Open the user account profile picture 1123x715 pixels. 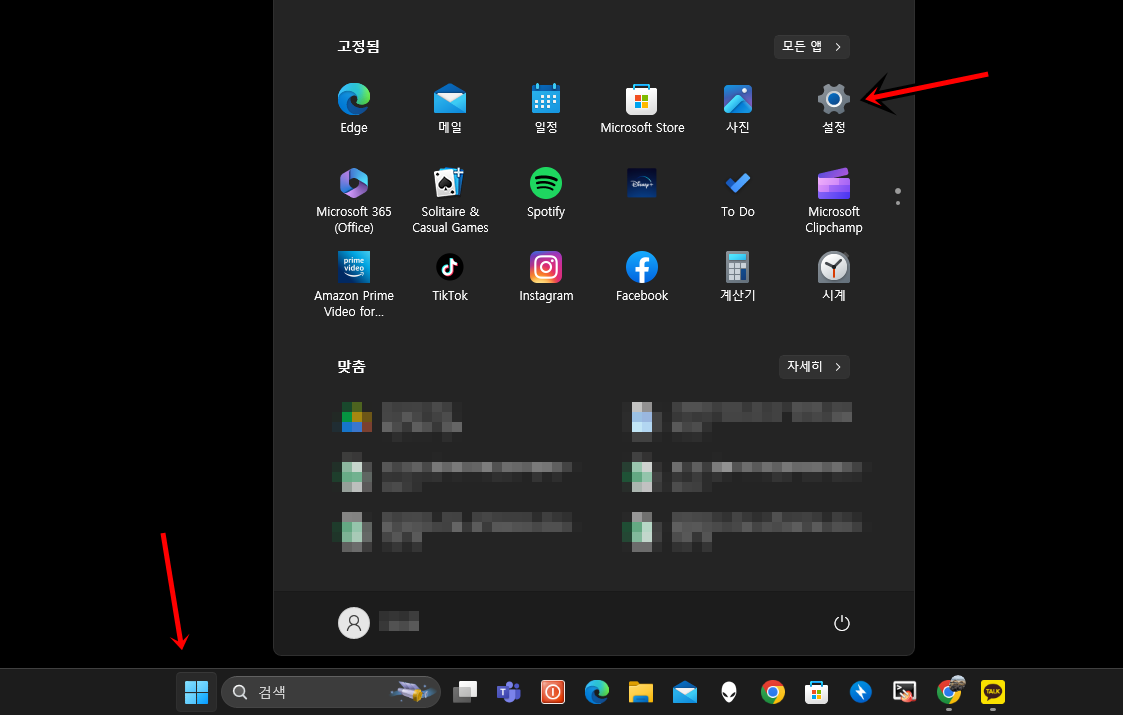[354, 623]
